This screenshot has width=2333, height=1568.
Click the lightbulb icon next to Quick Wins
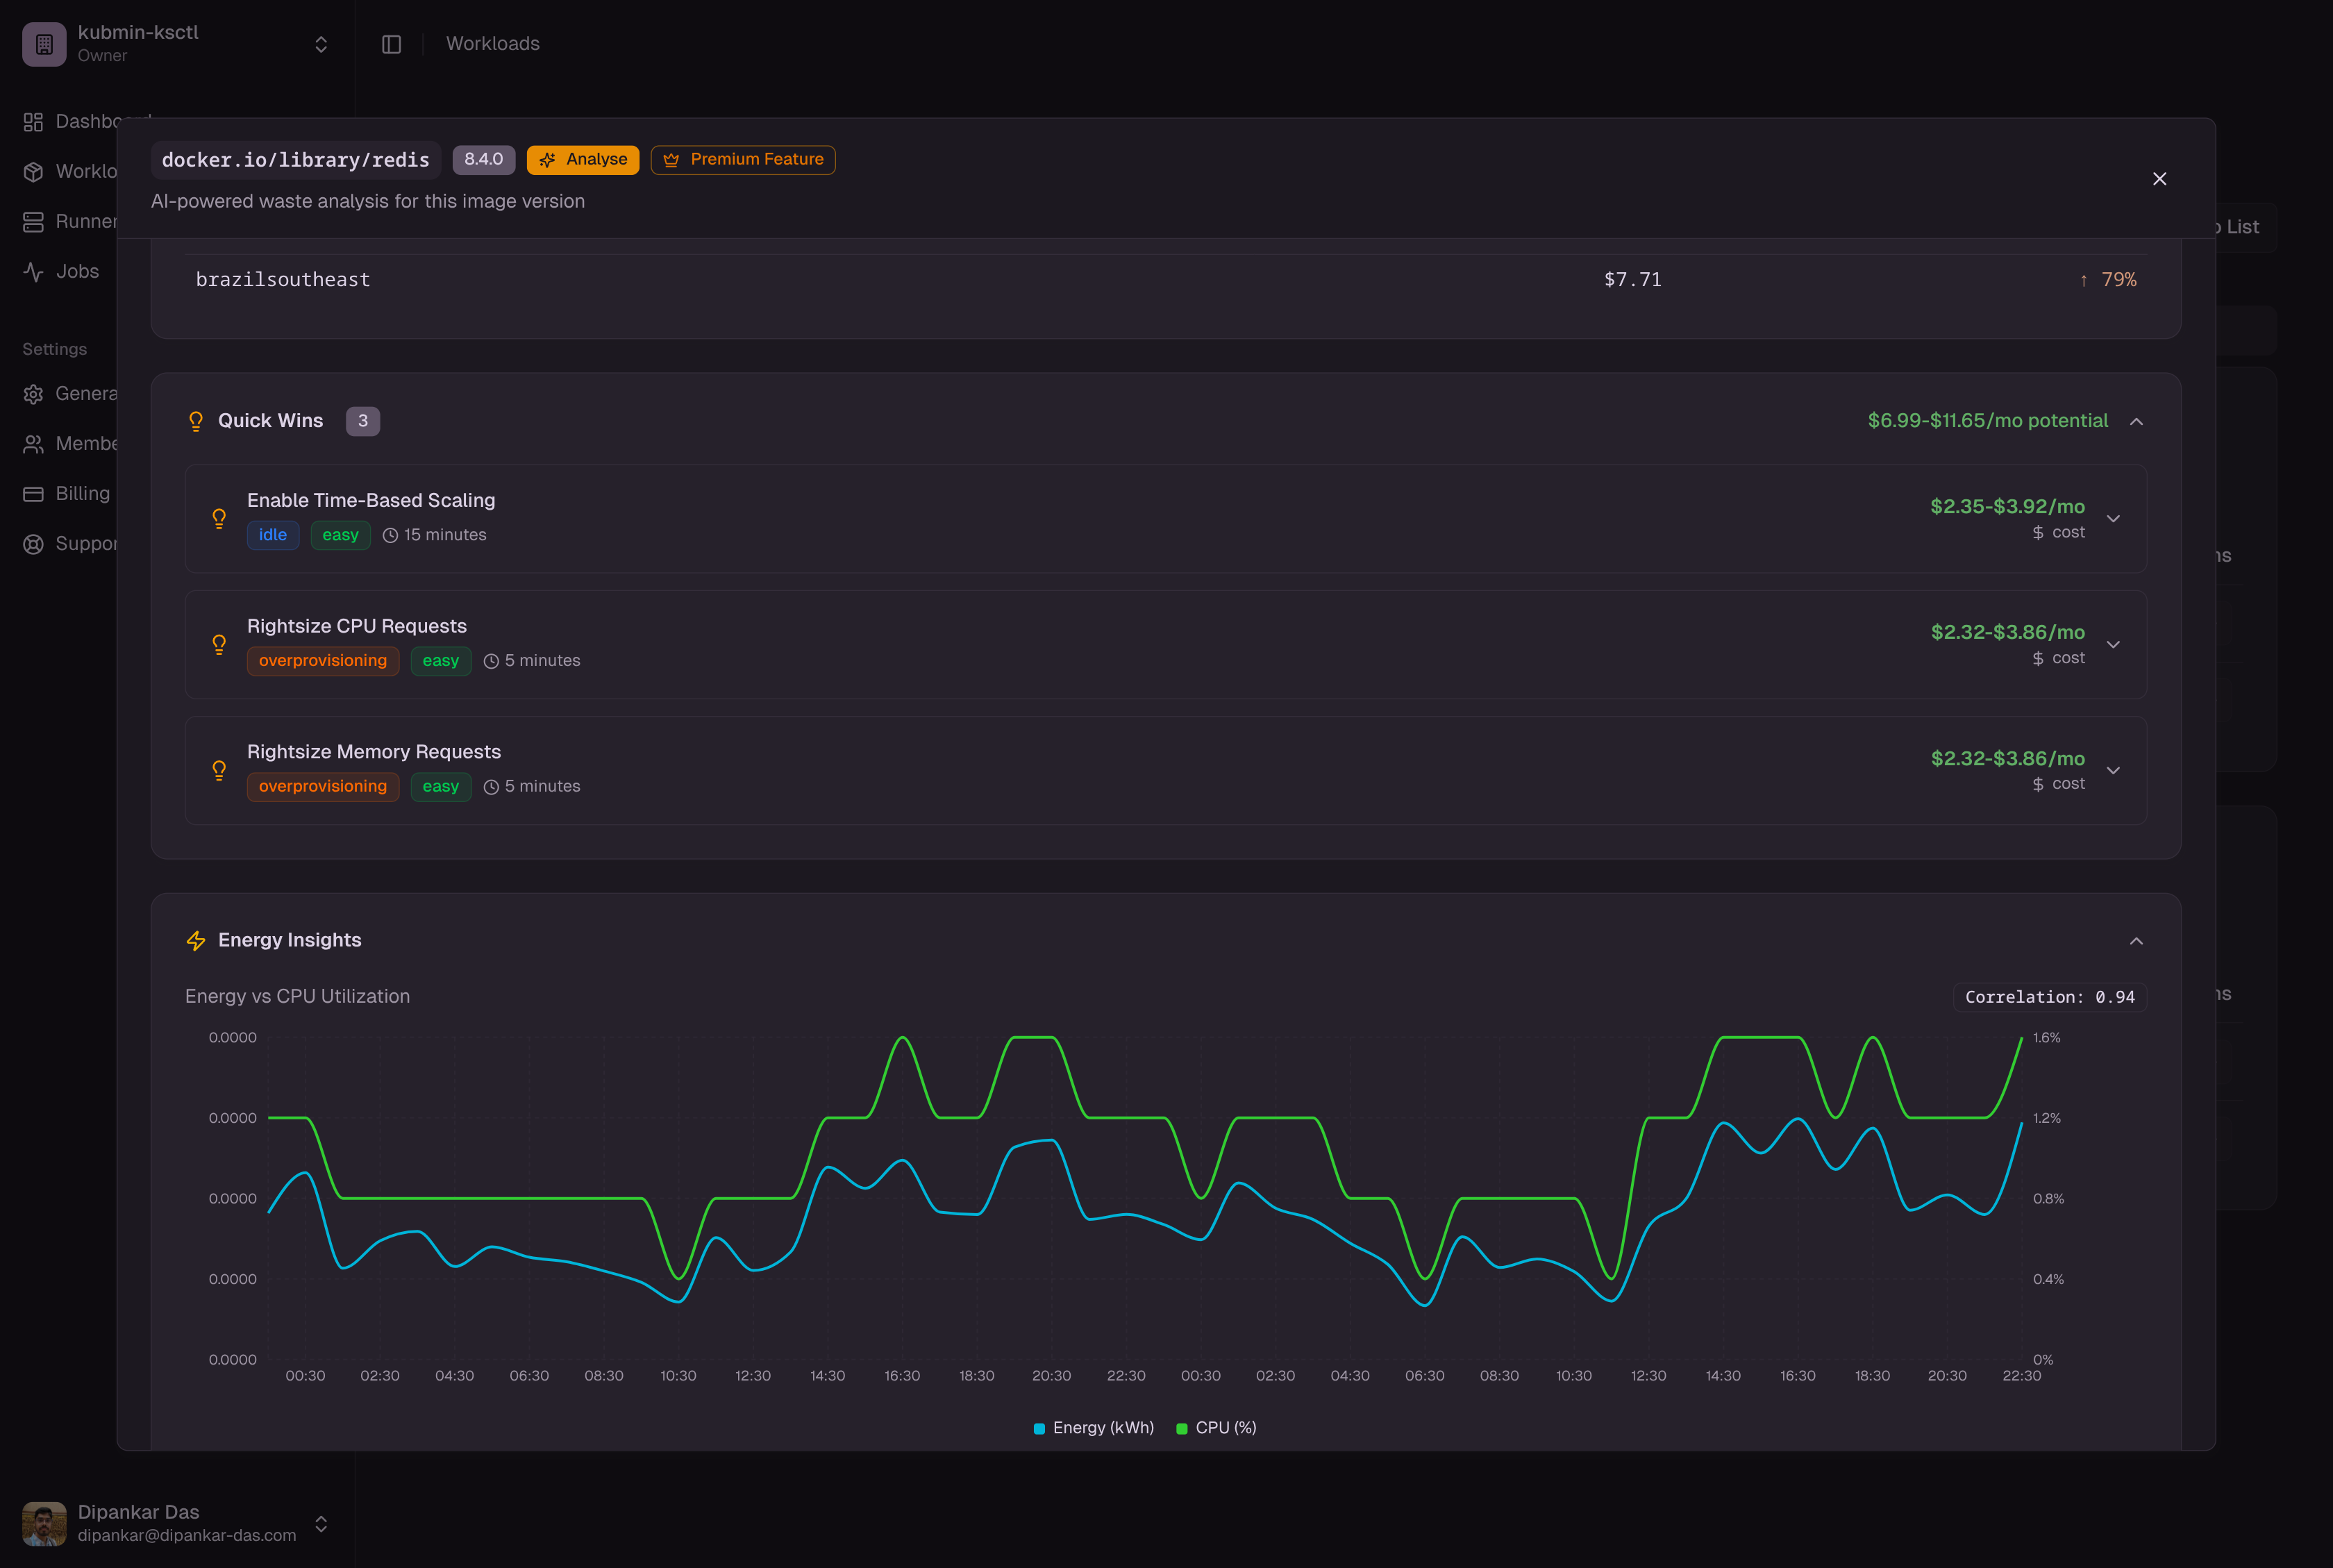(x=196, y=421)
